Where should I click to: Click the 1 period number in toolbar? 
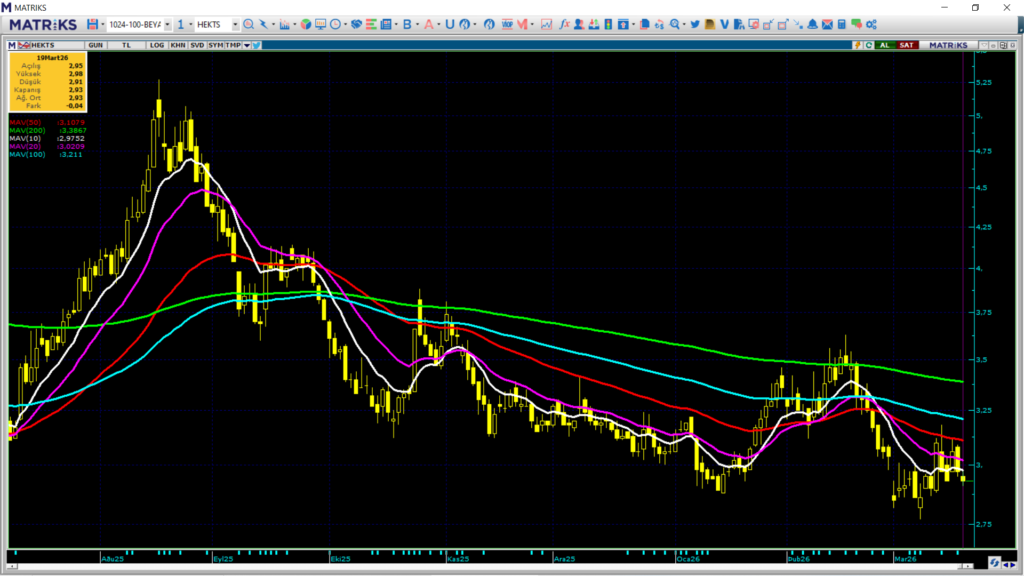click(x=180, y=24)
